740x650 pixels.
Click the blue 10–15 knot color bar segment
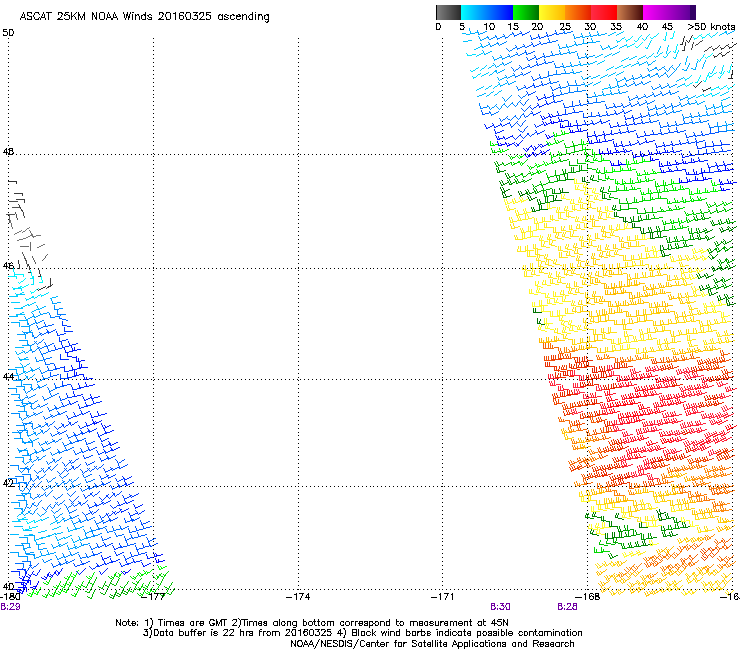(500, 12)
